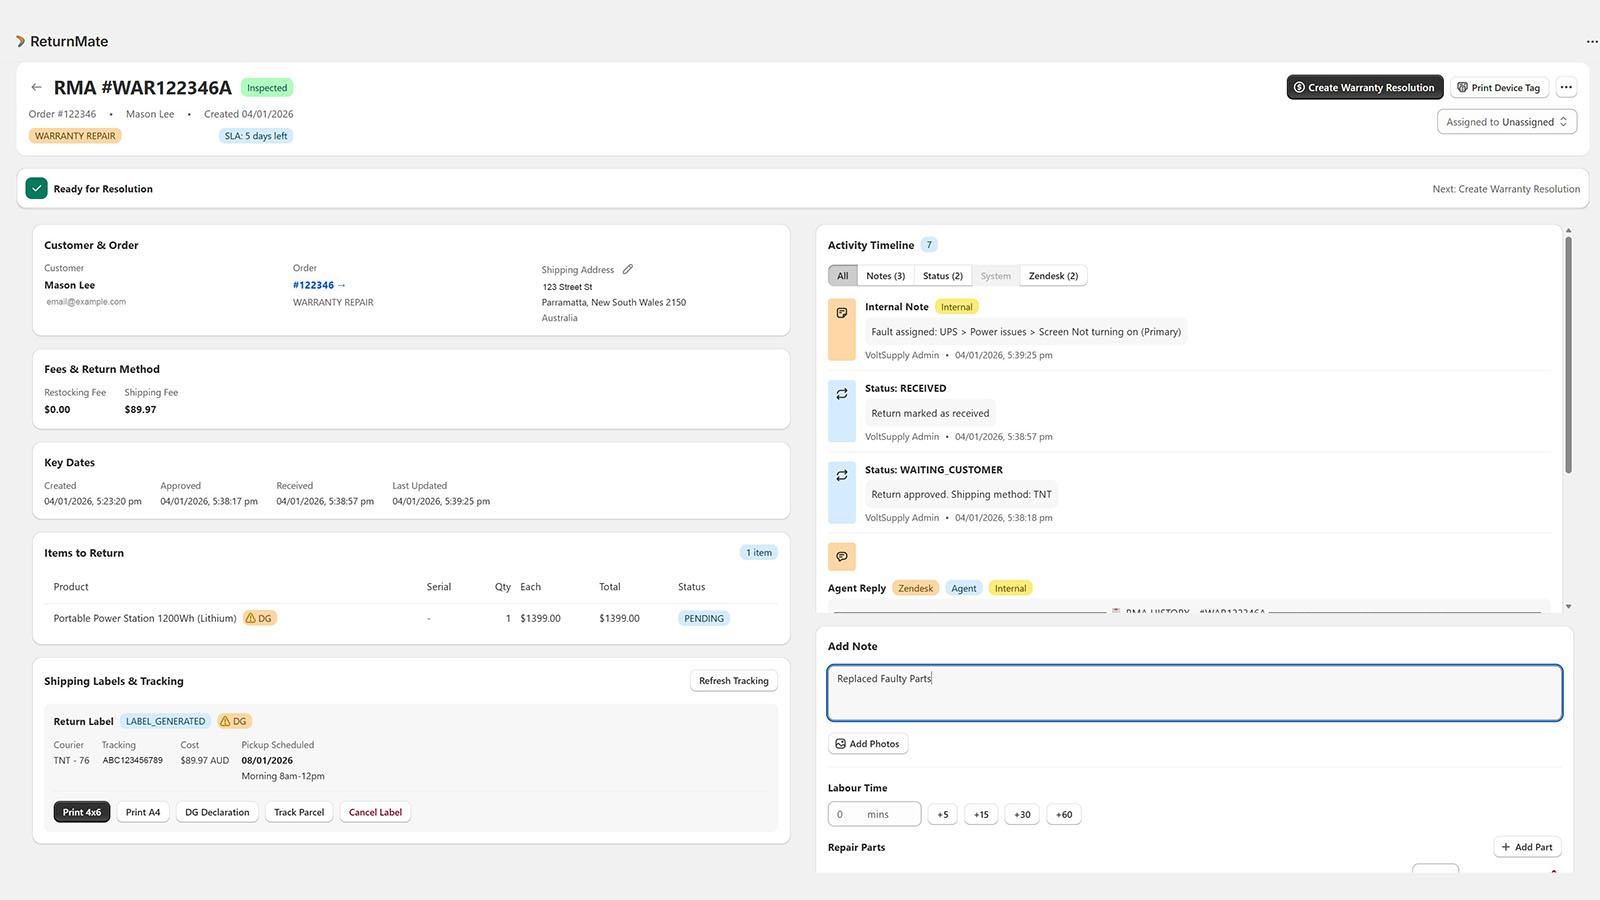Viewport: 1600px width, 900px height.
Task: Click the DG warning badge on Portable Power Station
Action: coord(259,618)
